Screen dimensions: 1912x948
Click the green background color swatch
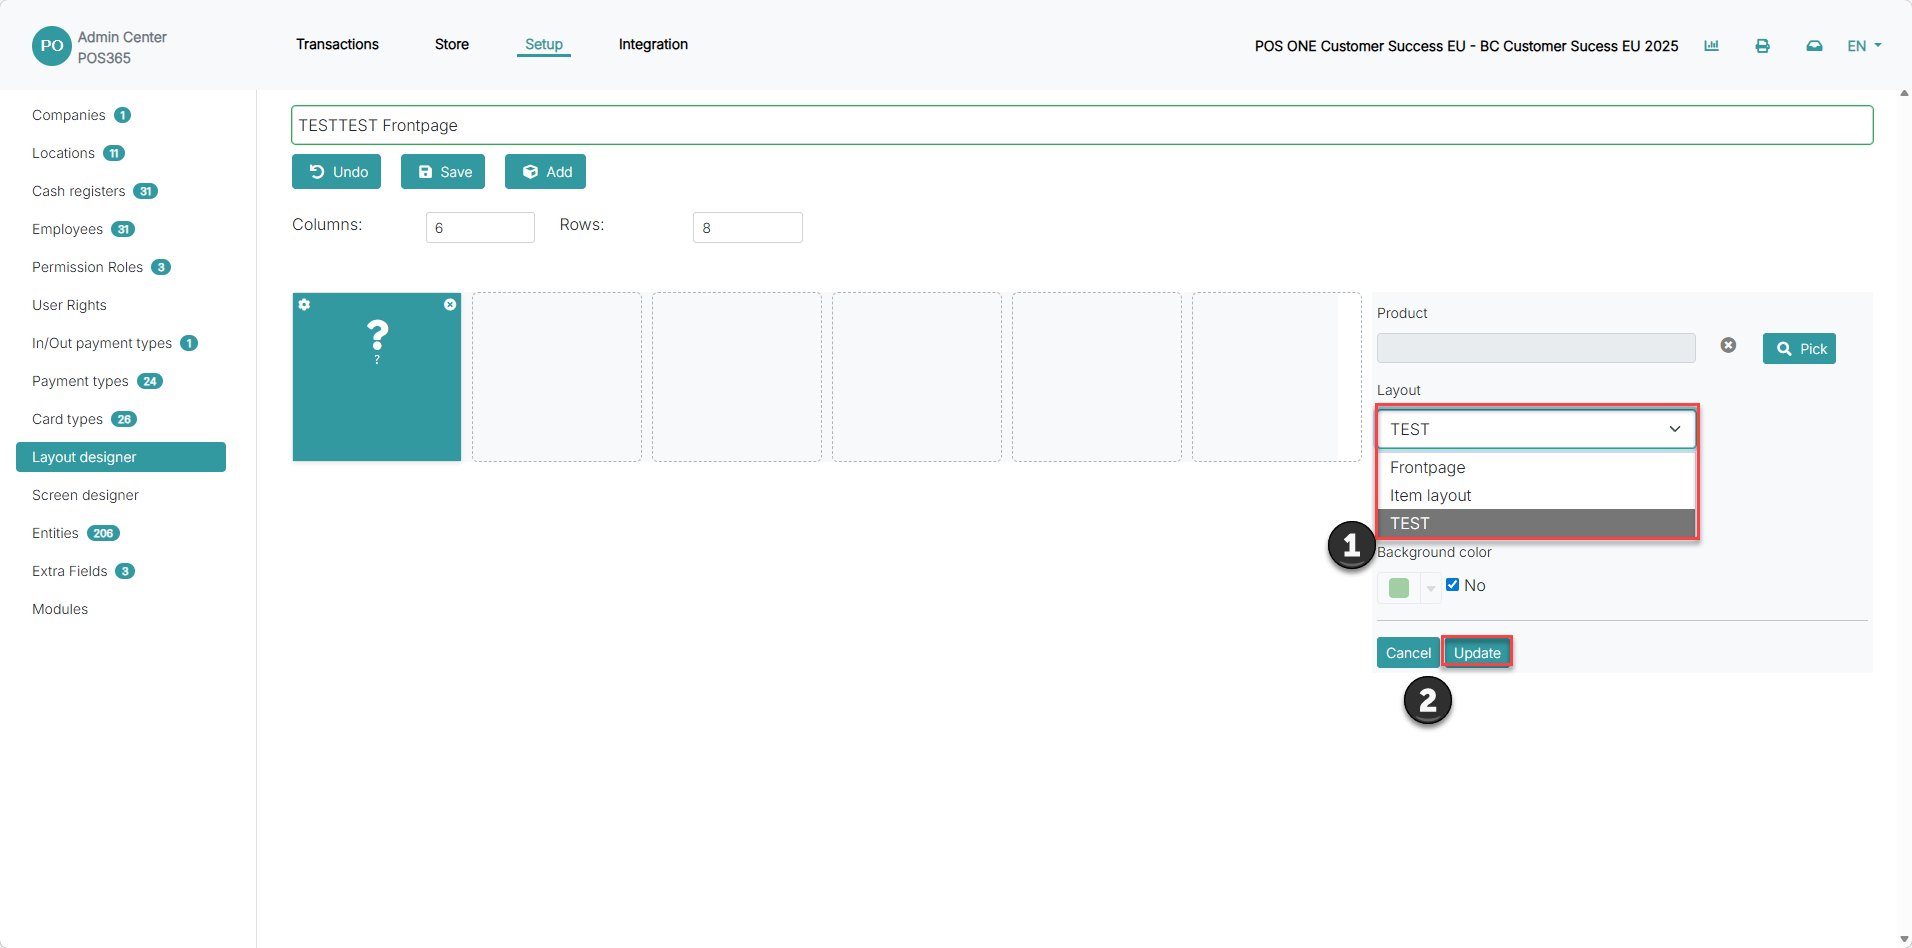coord(1399,588)
